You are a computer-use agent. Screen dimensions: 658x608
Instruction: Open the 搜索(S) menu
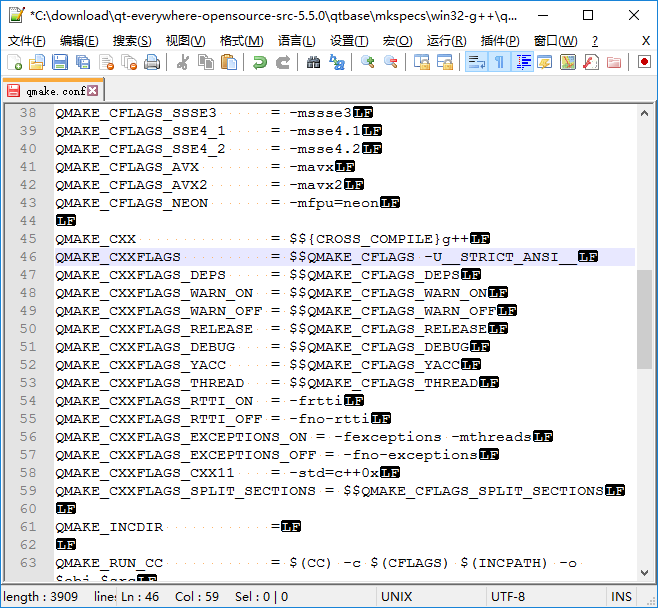click(x=132, y=41)
